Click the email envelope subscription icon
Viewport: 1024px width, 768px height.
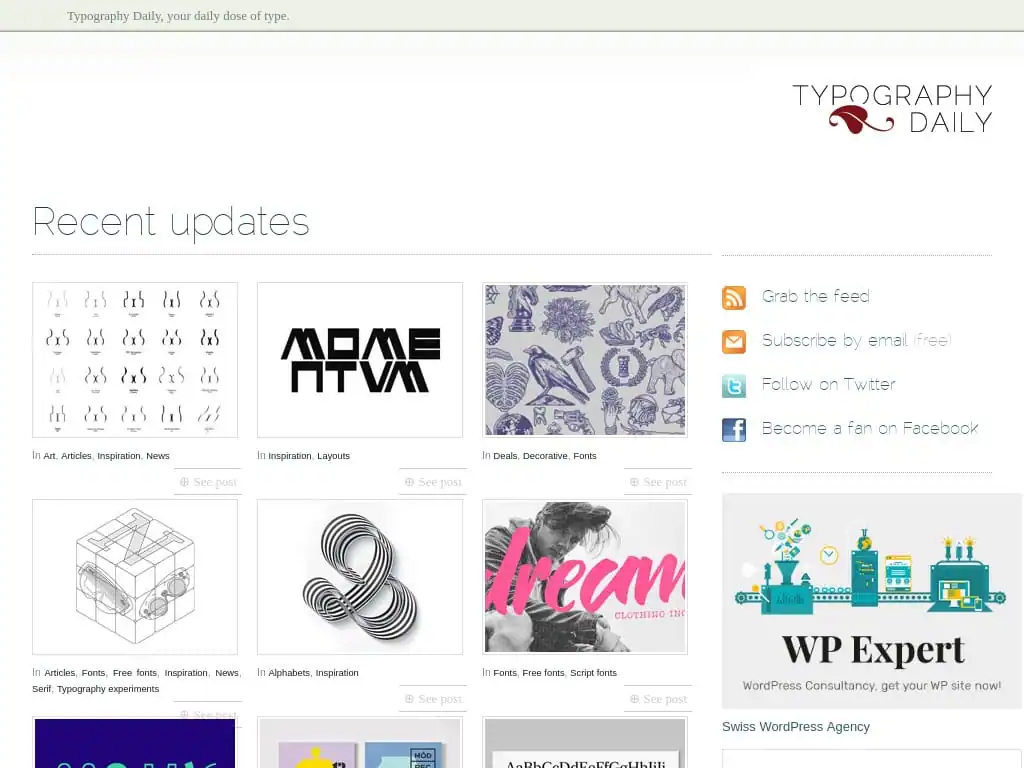pos(734,341)
